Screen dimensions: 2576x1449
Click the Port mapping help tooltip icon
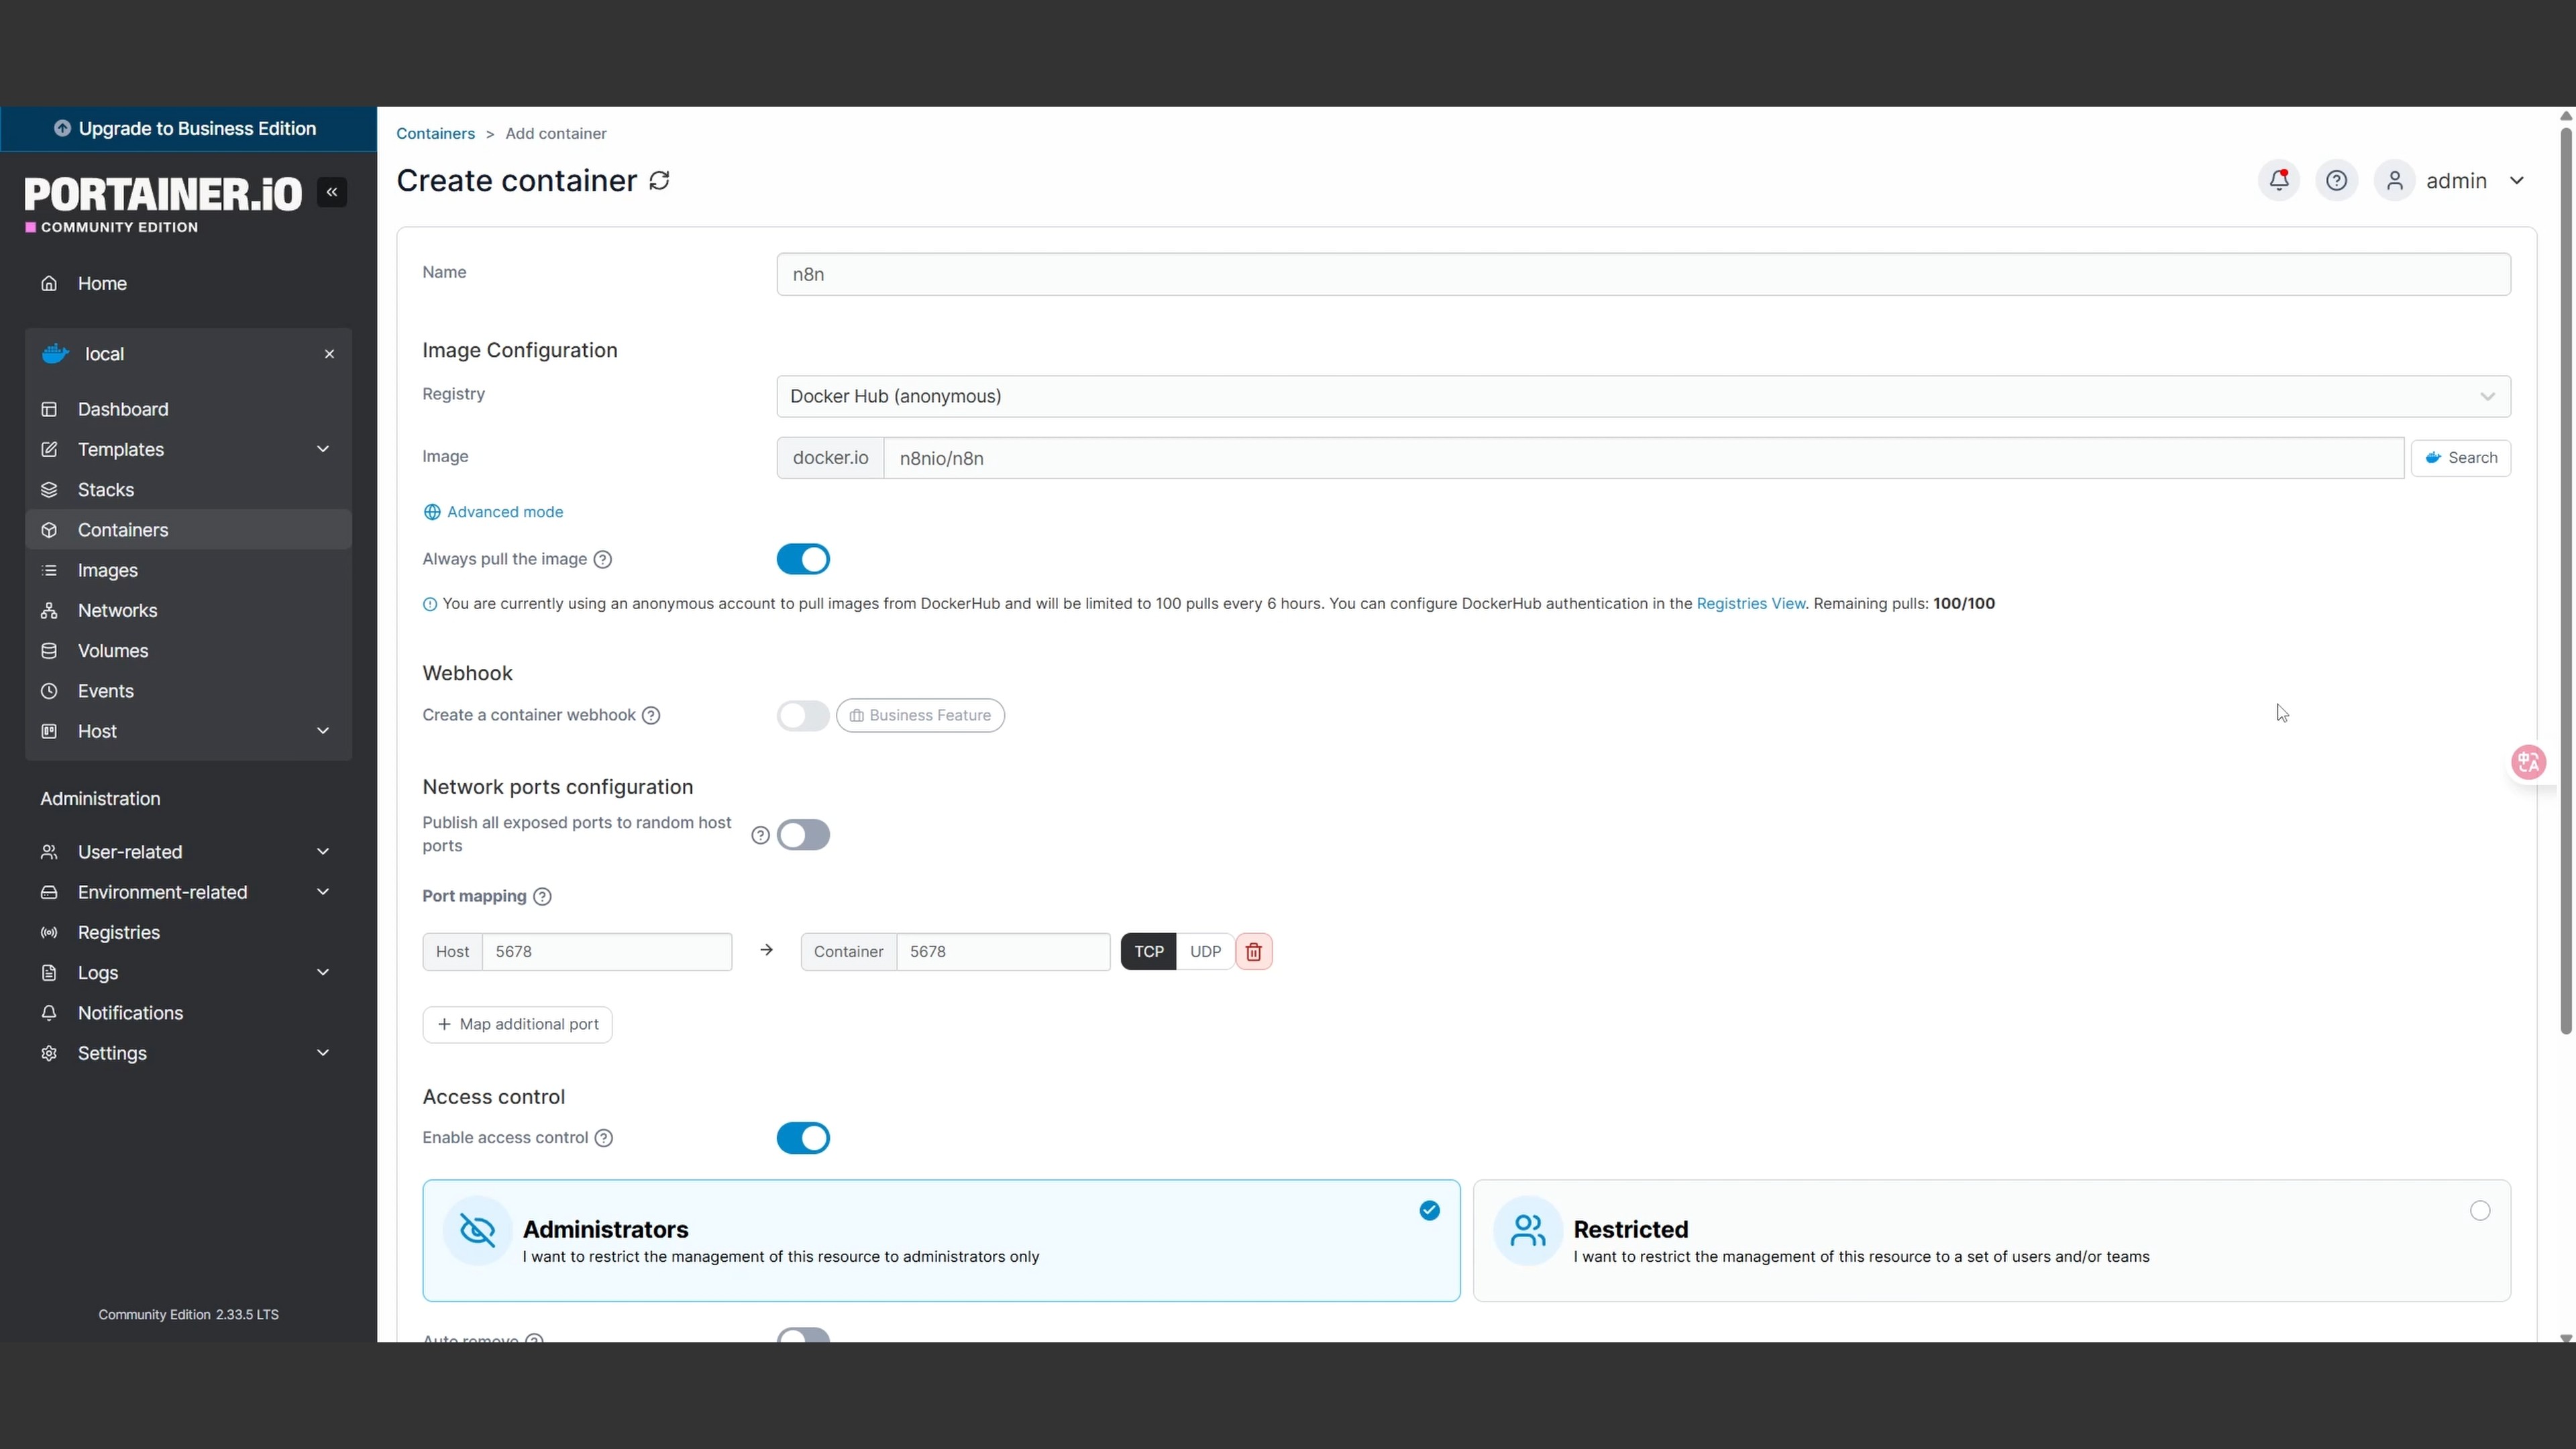coord(542,896)
